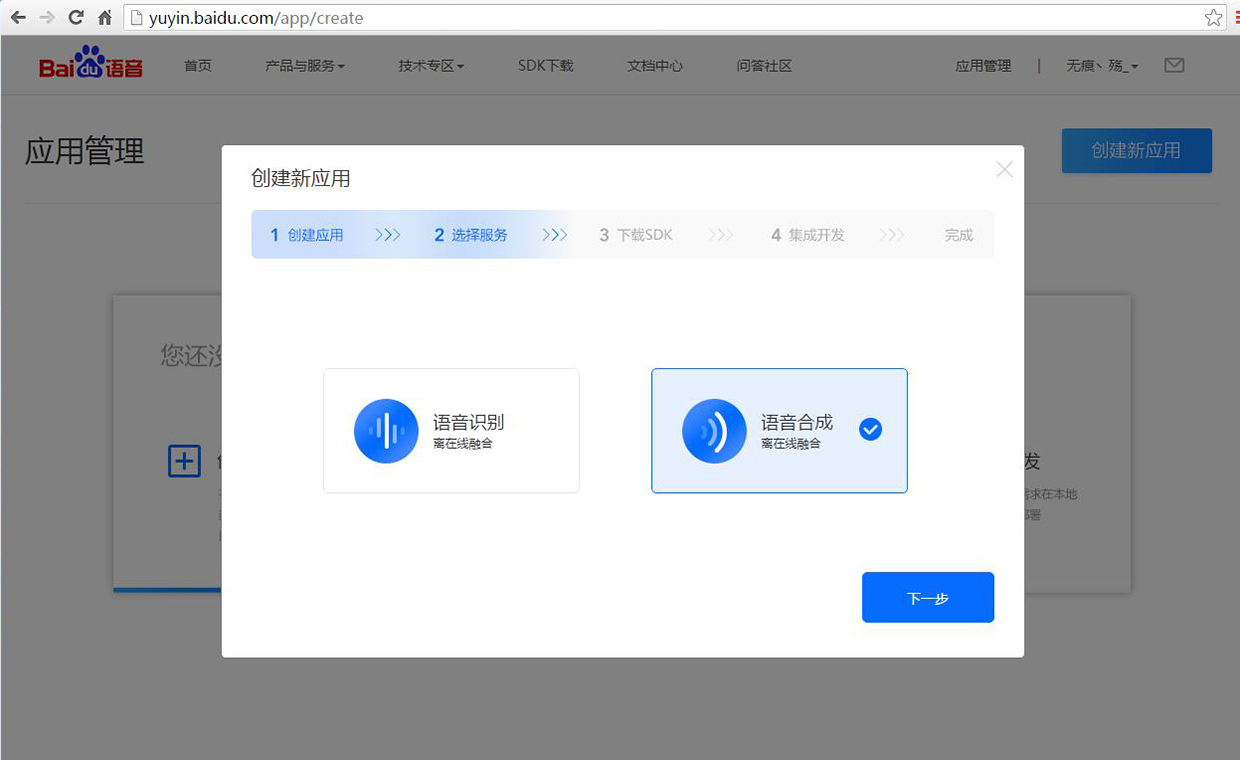
Task: Select the 语音识别 service card
Action: tap(451, 431)
